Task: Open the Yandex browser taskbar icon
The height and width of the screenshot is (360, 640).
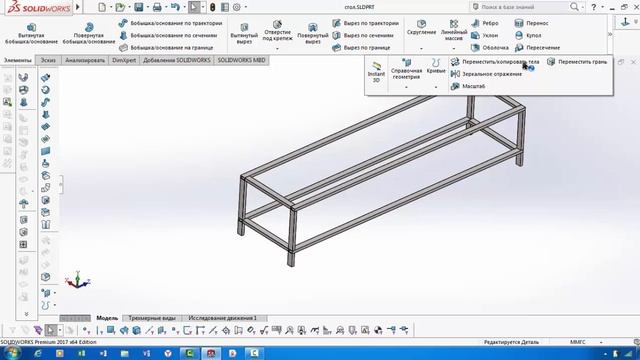Action: (x=168, y=353)
